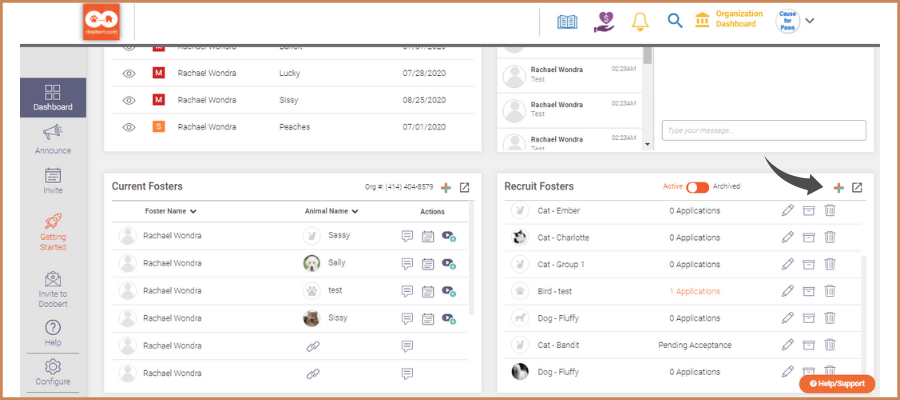900x400 pixels.
Task: Open chat for Sally foster row
Action: tap(408, 263)
